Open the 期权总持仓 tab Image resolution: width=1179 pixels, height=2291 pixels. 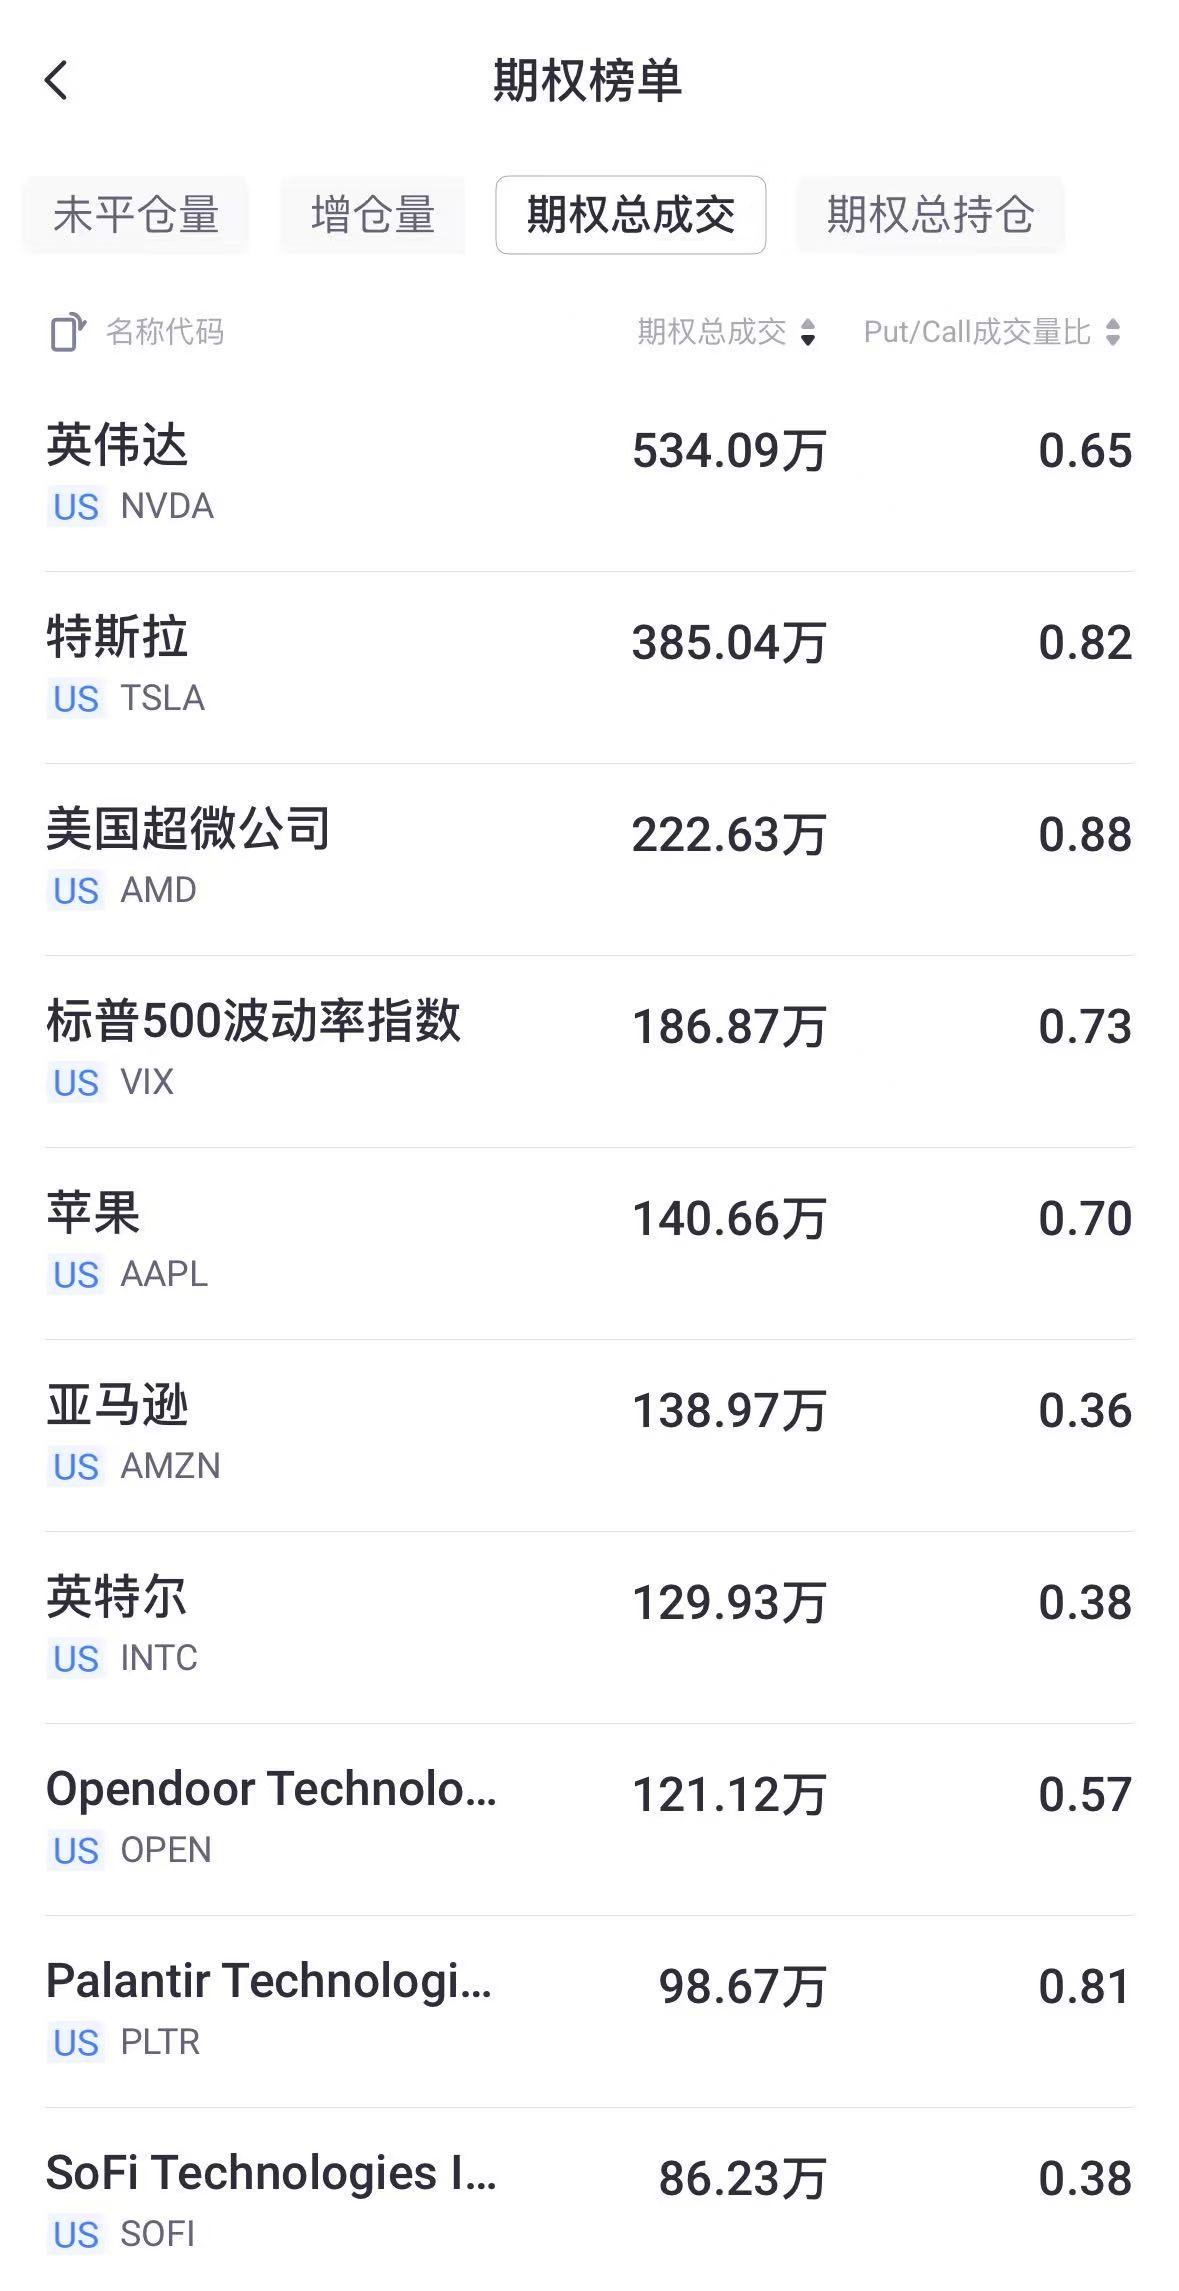(x=929, y=215)
